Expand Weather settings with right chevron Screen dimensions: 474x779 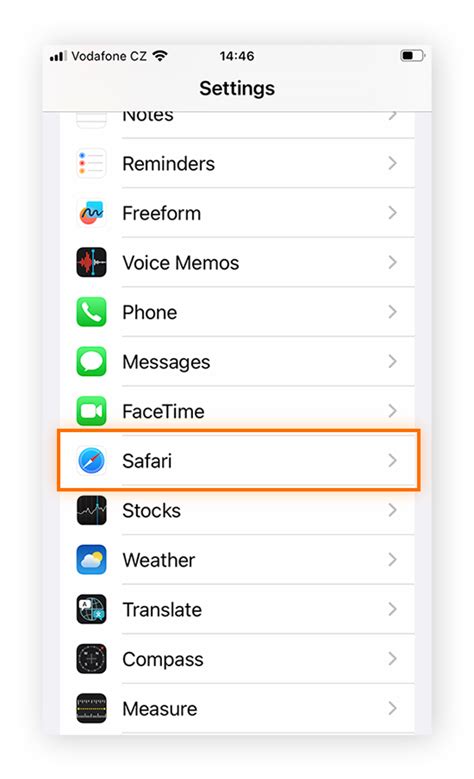pos(393,559)
